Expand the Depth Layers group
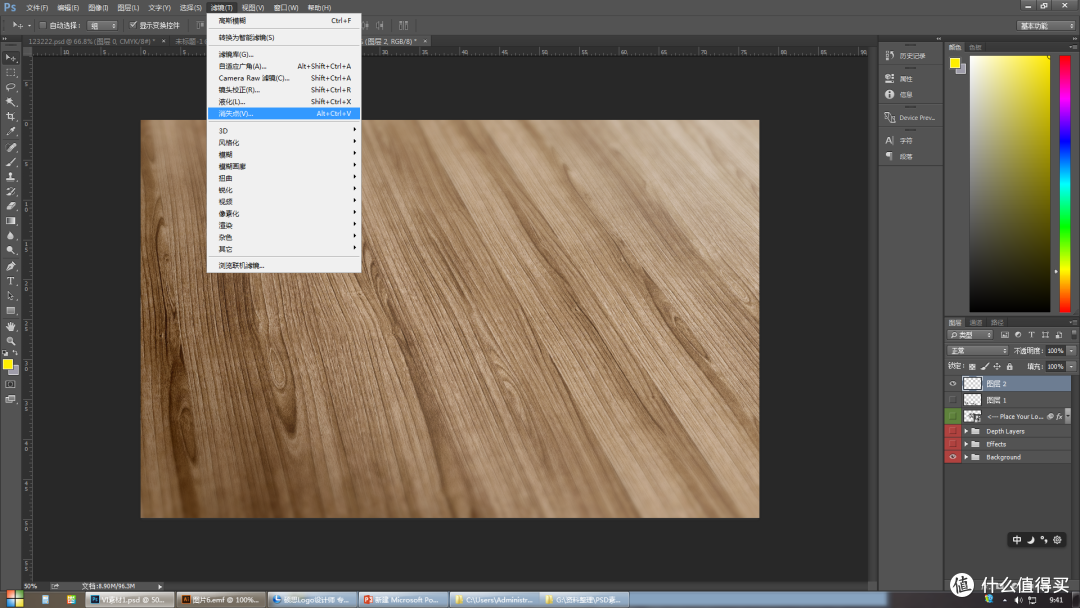Screen dimensions: 1080x608 tap(966, 432)
